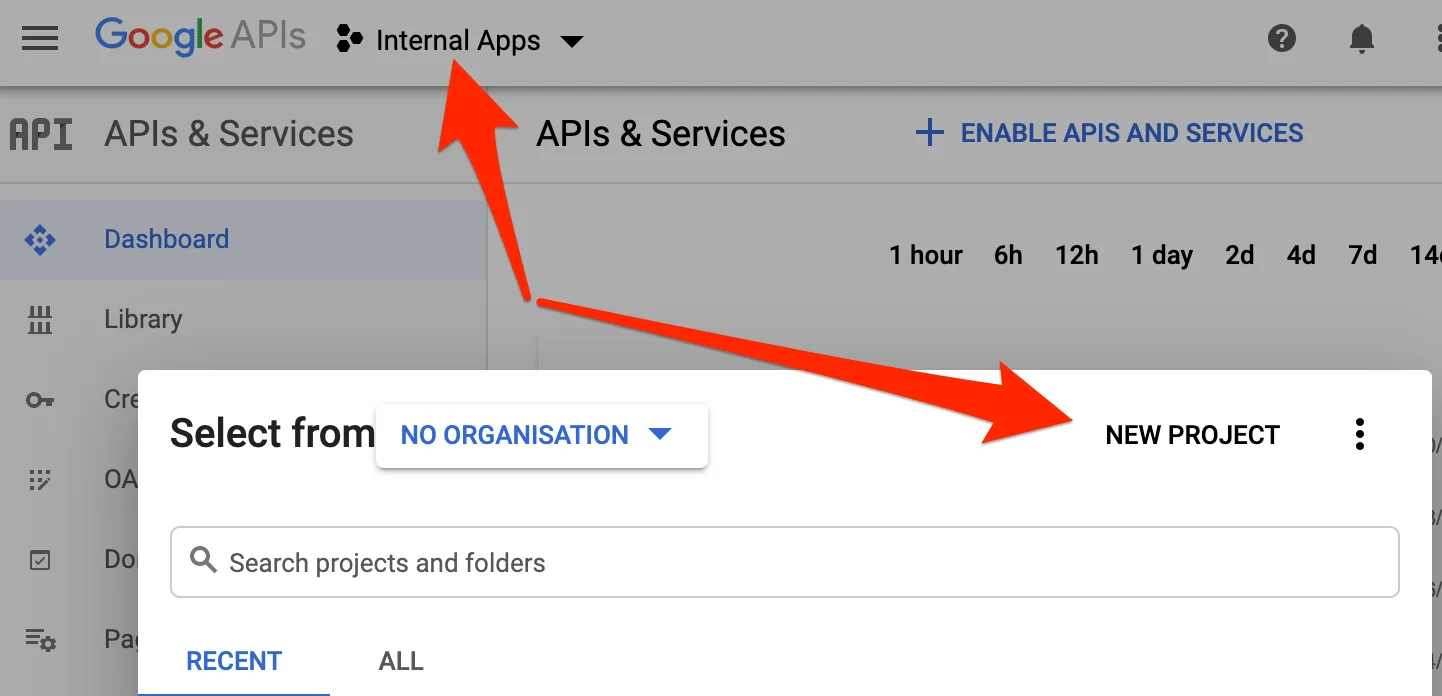Open the help question mark icon
Viewport: 1442px width, 696px height.
(1281, 39)
